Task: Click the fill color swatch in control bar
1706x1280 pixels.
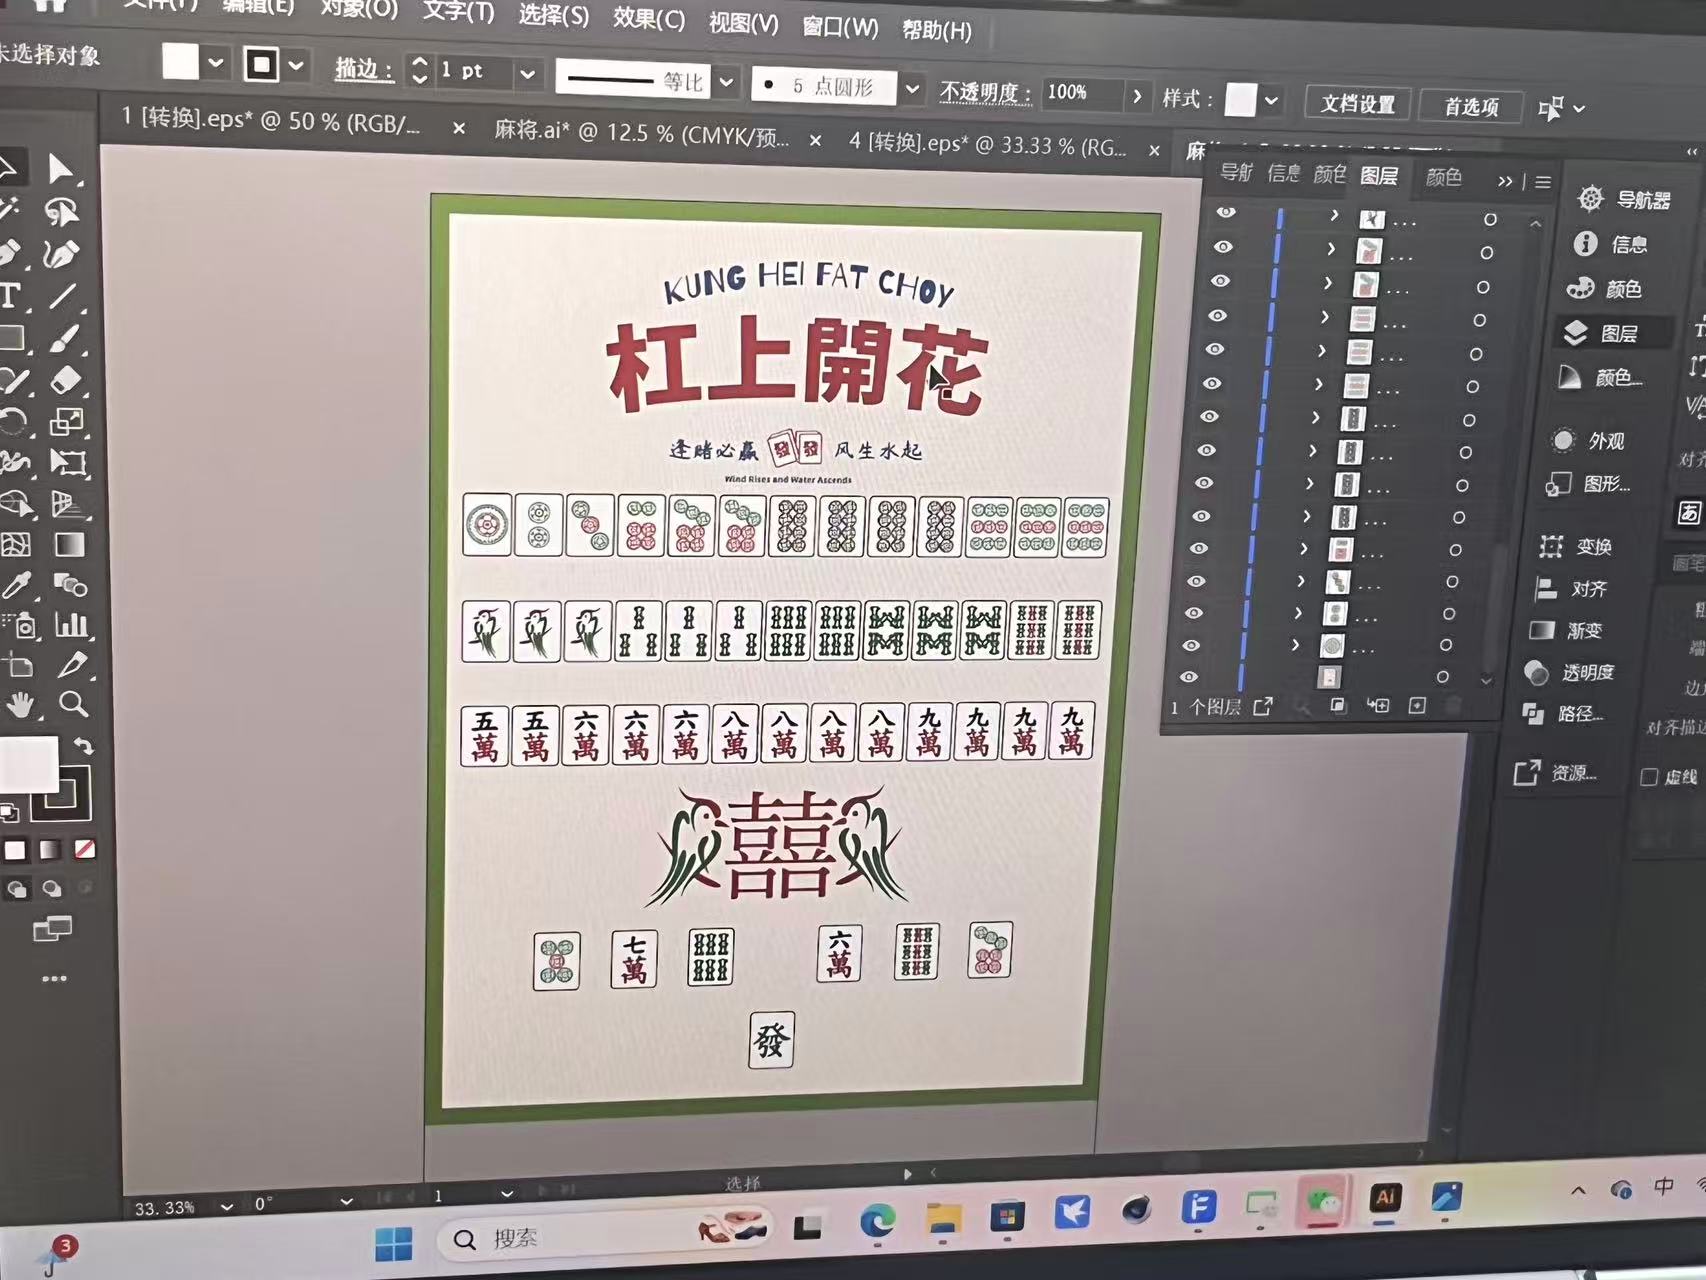Action: [x=181, y=62]
